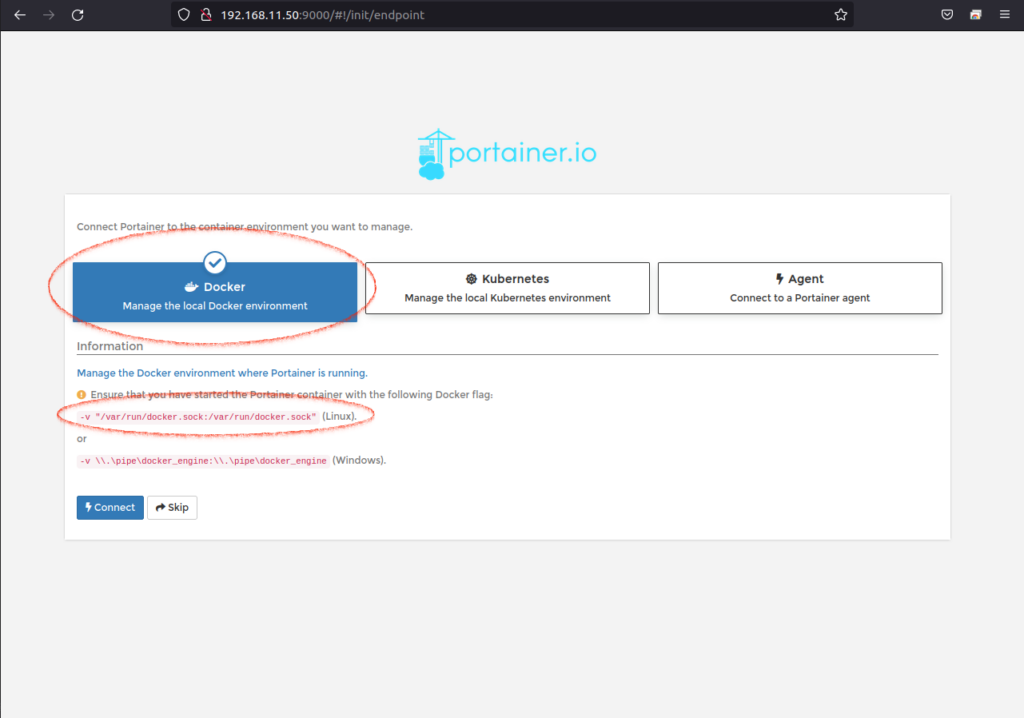Click the '(Windows).' label text
Screen dimensions: 1024x718
359,460
